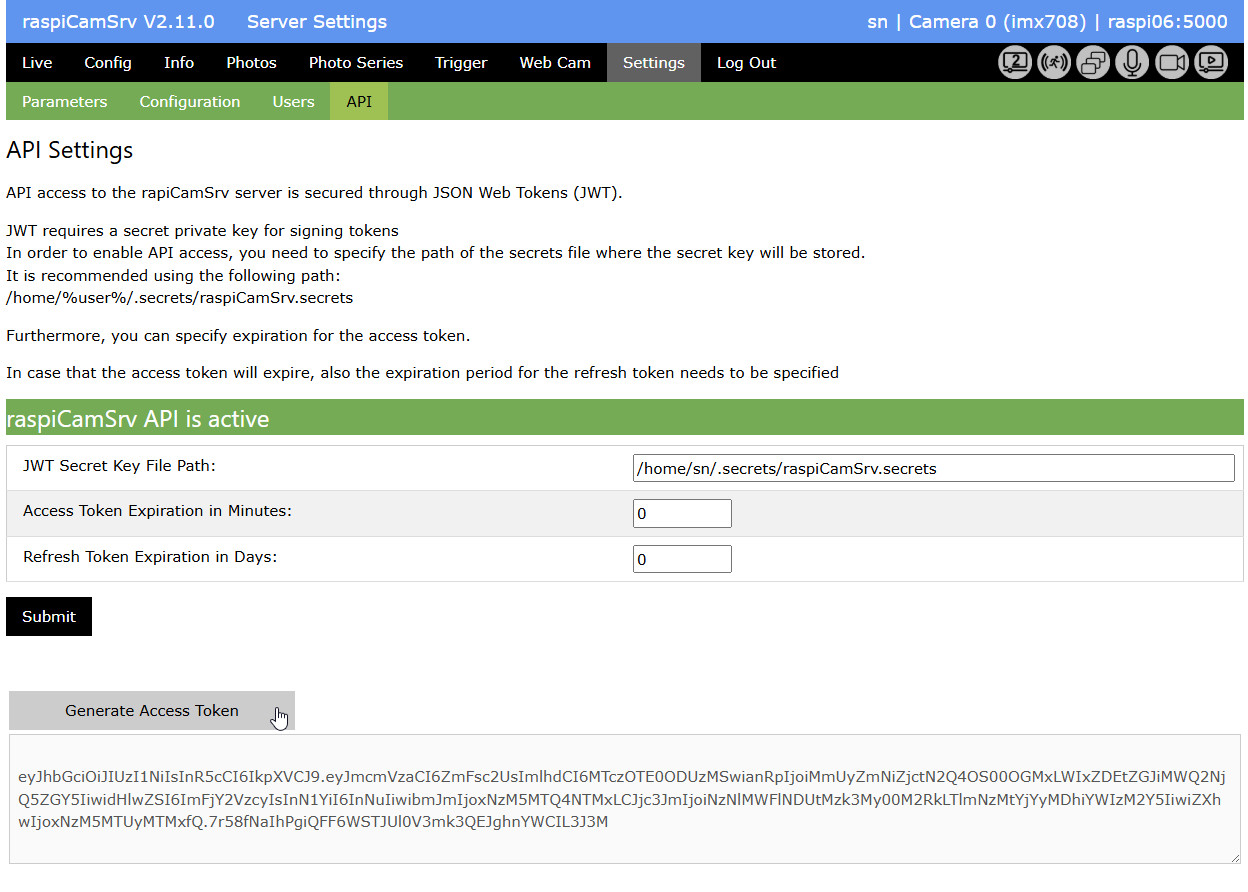This screenshot has width=1248, height=892.
Task: Open the Photo Series page
Action: coord(355,62)
